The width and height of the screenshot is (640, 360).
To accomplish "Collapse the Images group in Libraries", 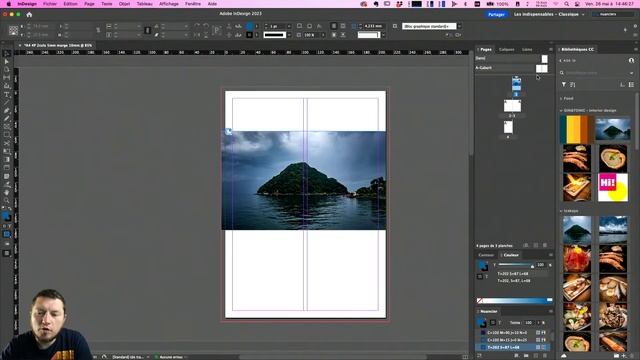I will pos(561,211).
